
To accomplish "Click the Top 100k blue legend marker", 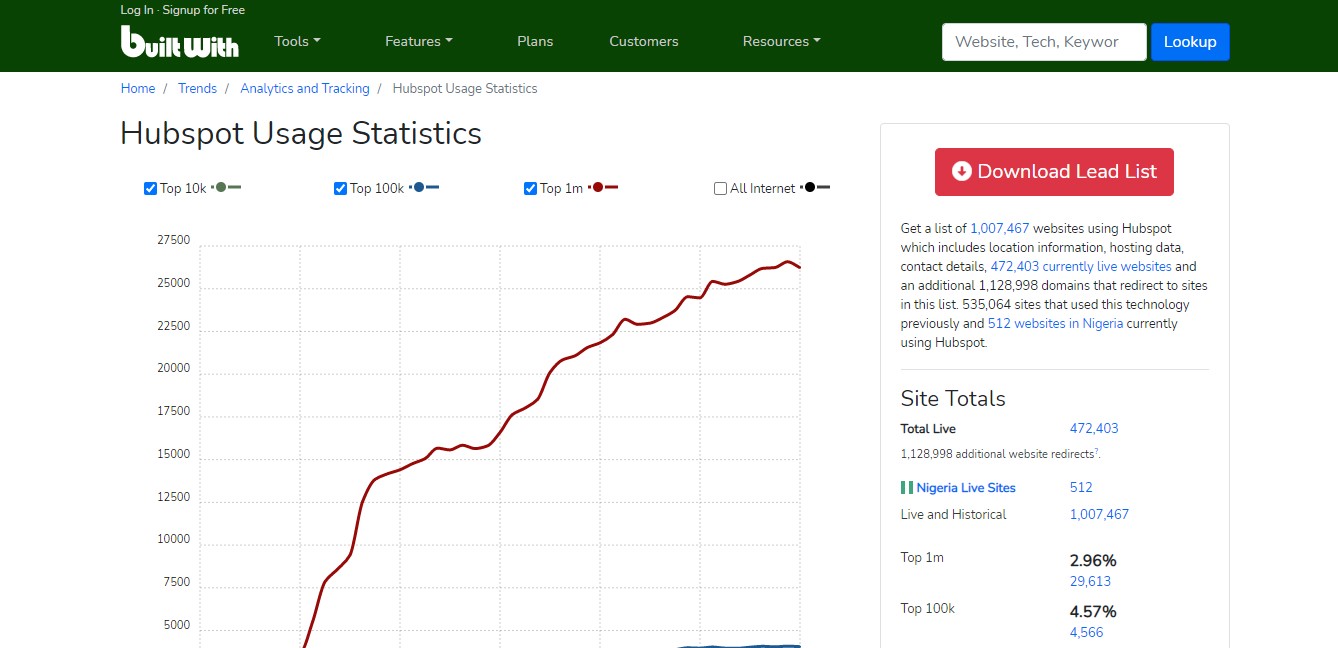I will (425, 187).
